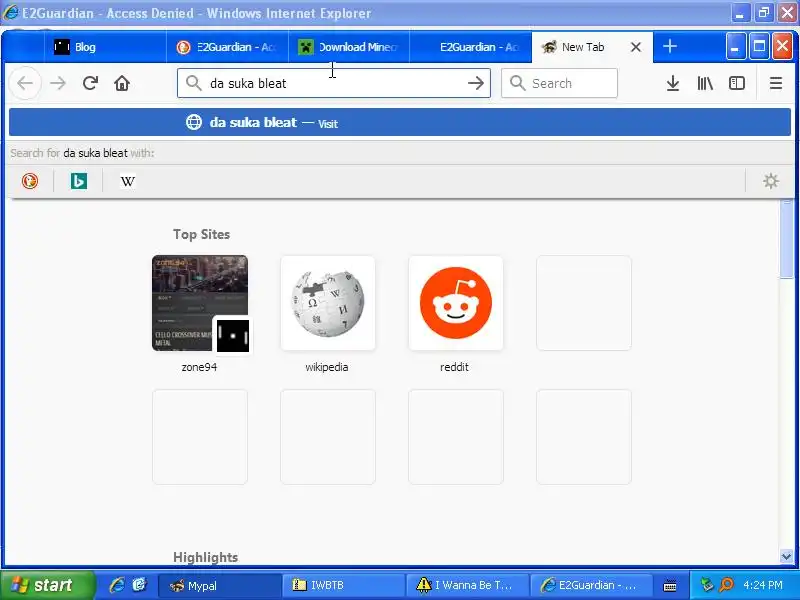Switch to the Blog tab
Image resolution: width=800 pixels, height=600 pixels.
[105, 47]
